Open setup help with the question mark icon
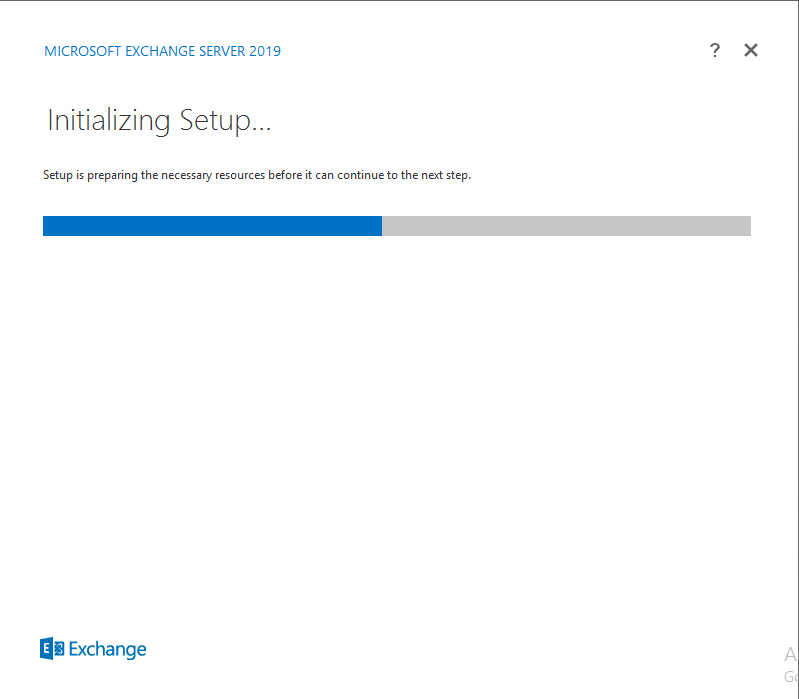The image size is (799, 699). (715, 50)
